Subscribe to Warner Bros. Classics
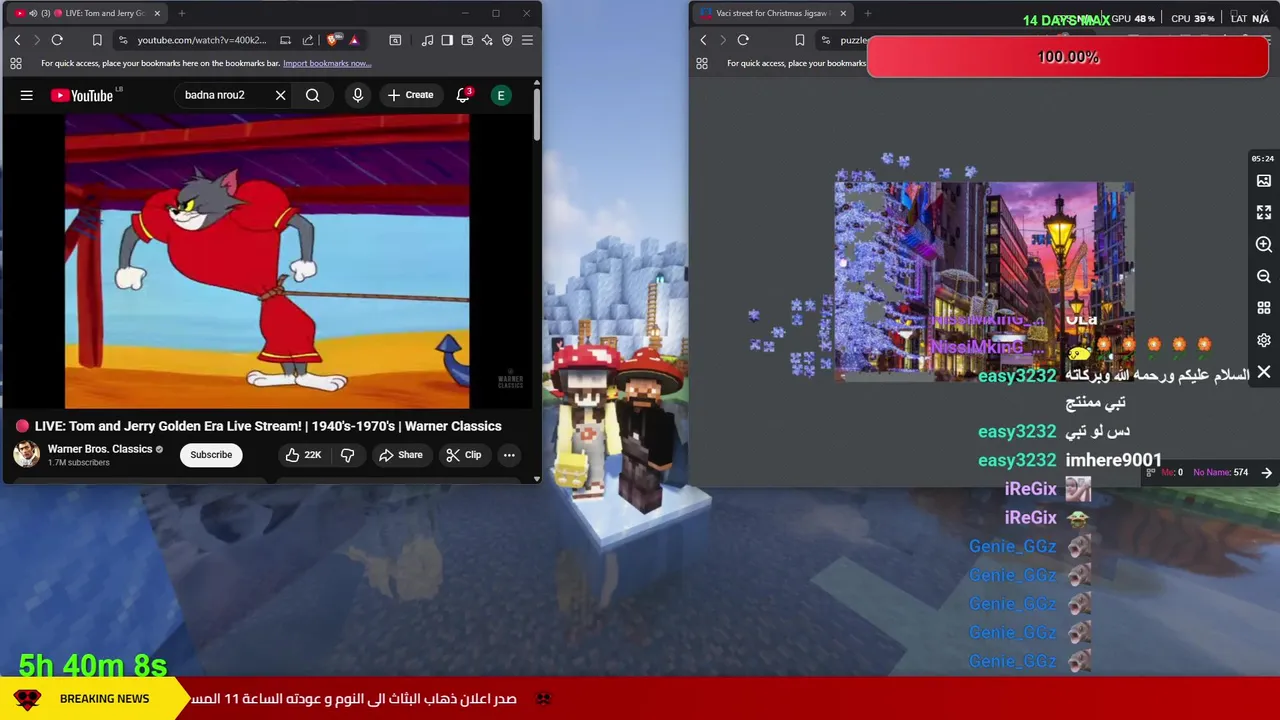 coord(211,455)
